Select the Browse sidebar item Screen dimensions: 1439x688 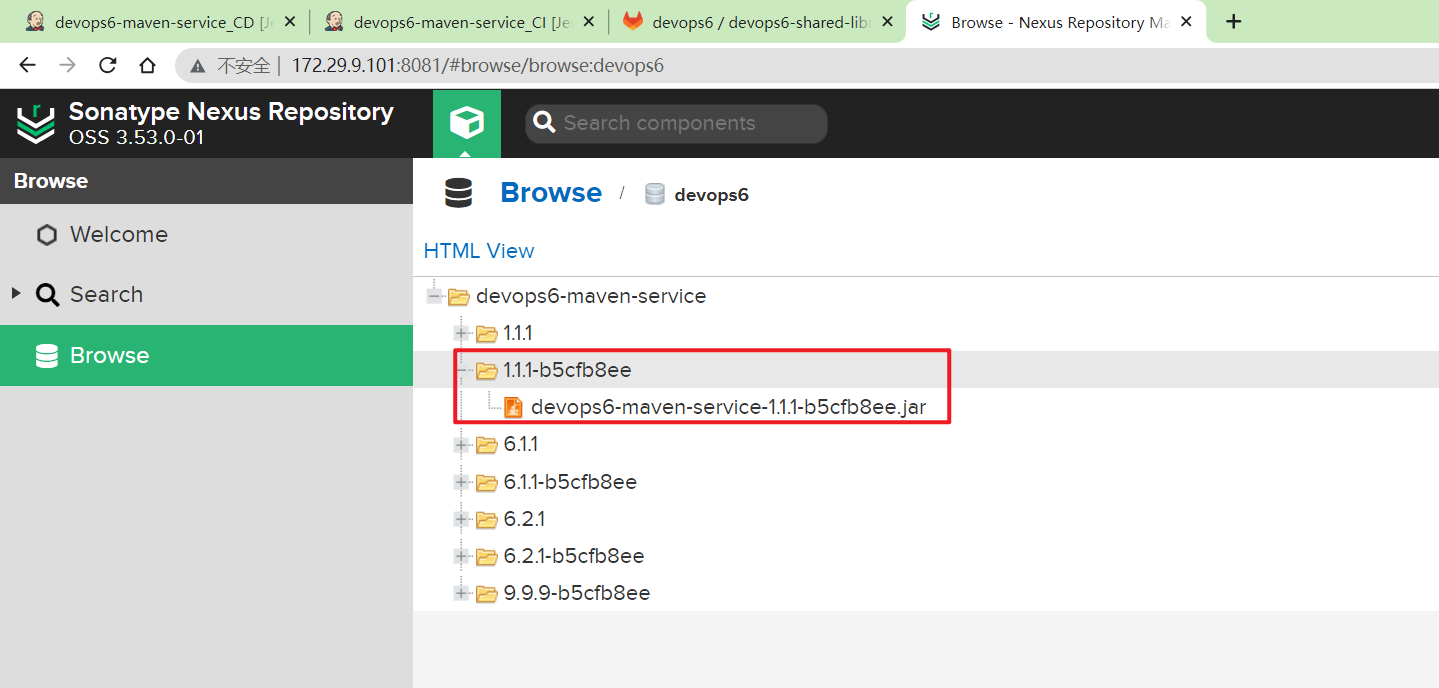[x=206, y=356]
